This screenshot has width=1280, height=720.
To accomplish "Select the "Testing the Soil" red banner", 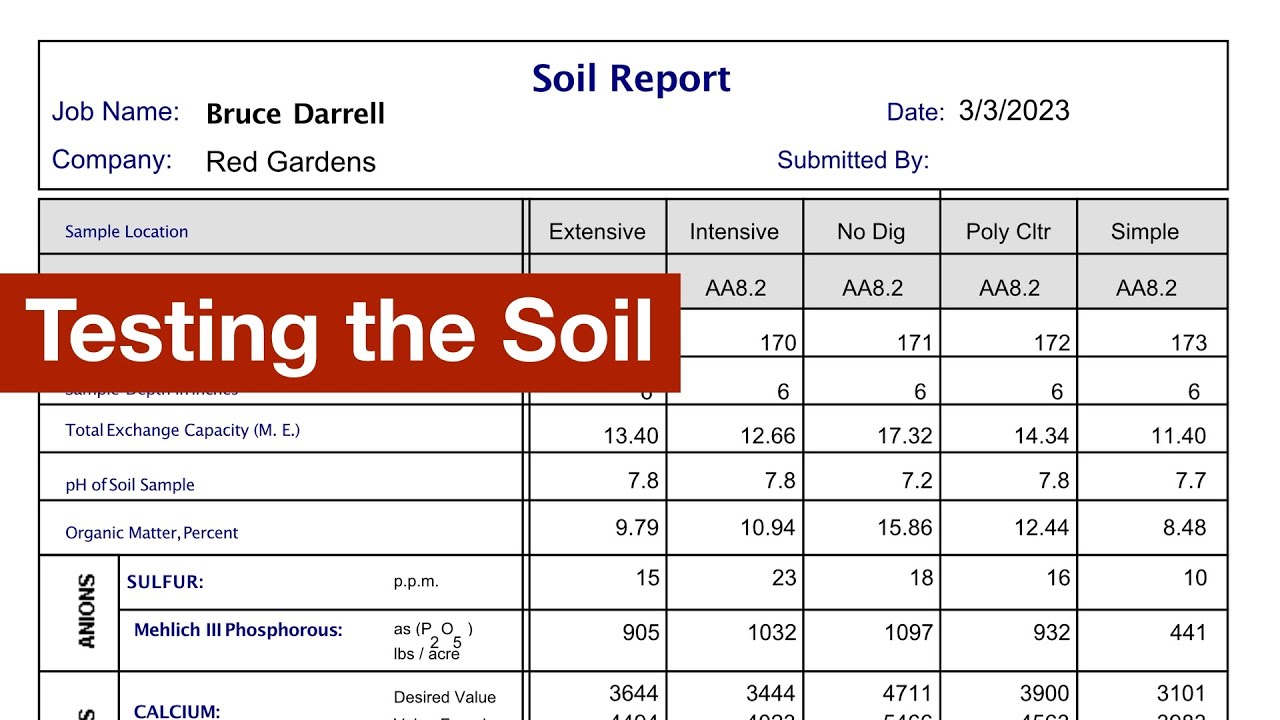I will click(340, 332).
